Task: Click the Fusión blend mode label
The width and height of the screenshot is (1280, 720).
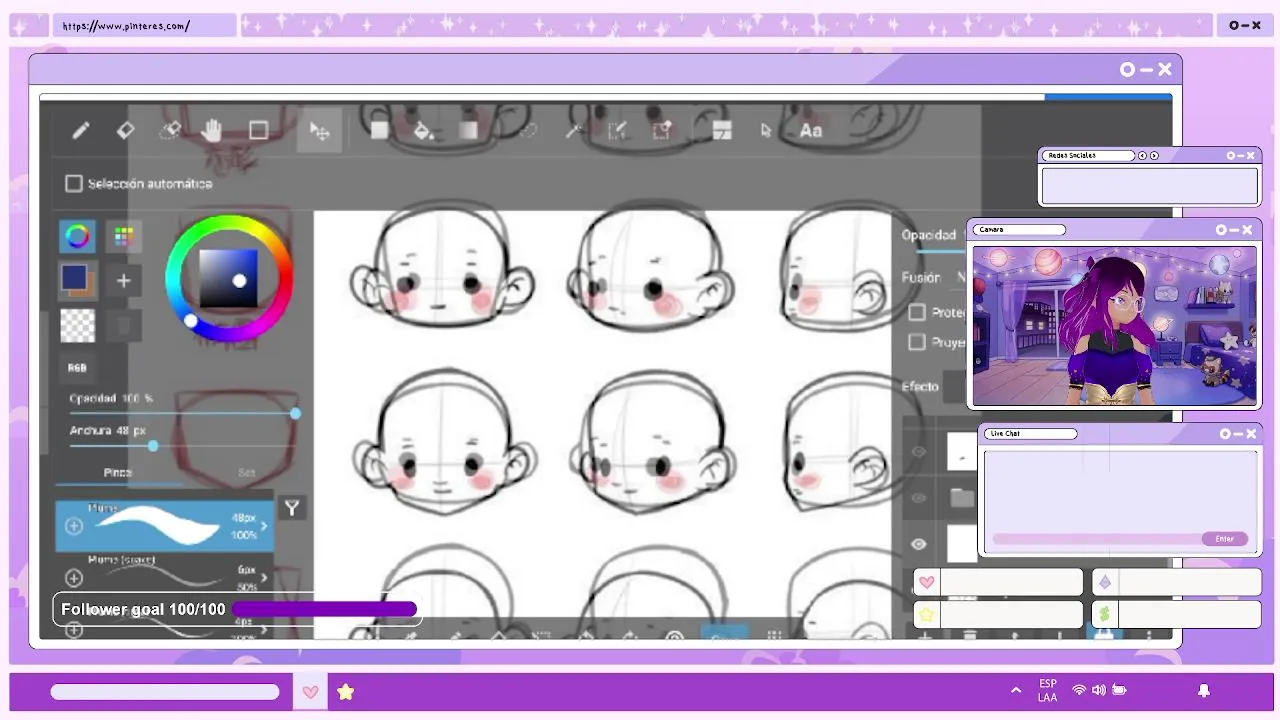Action: pos(921,277)
